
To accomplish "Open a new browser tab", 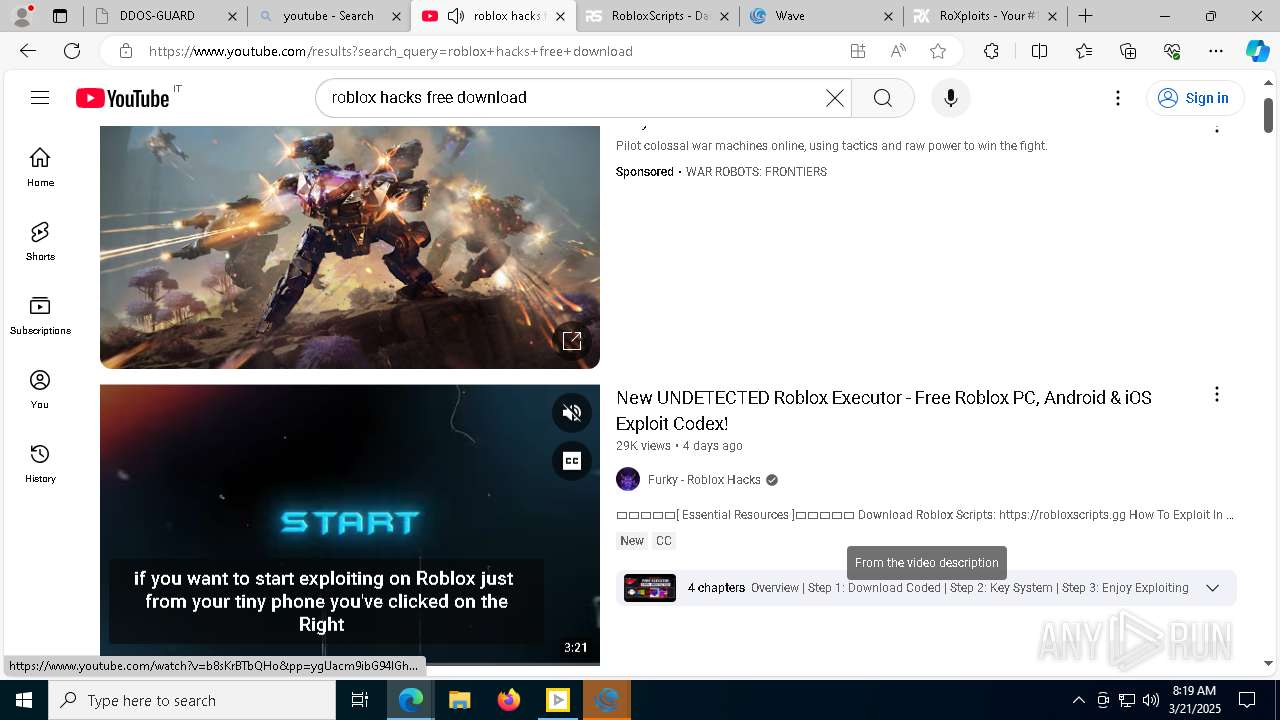I will tap(1085, 16).
